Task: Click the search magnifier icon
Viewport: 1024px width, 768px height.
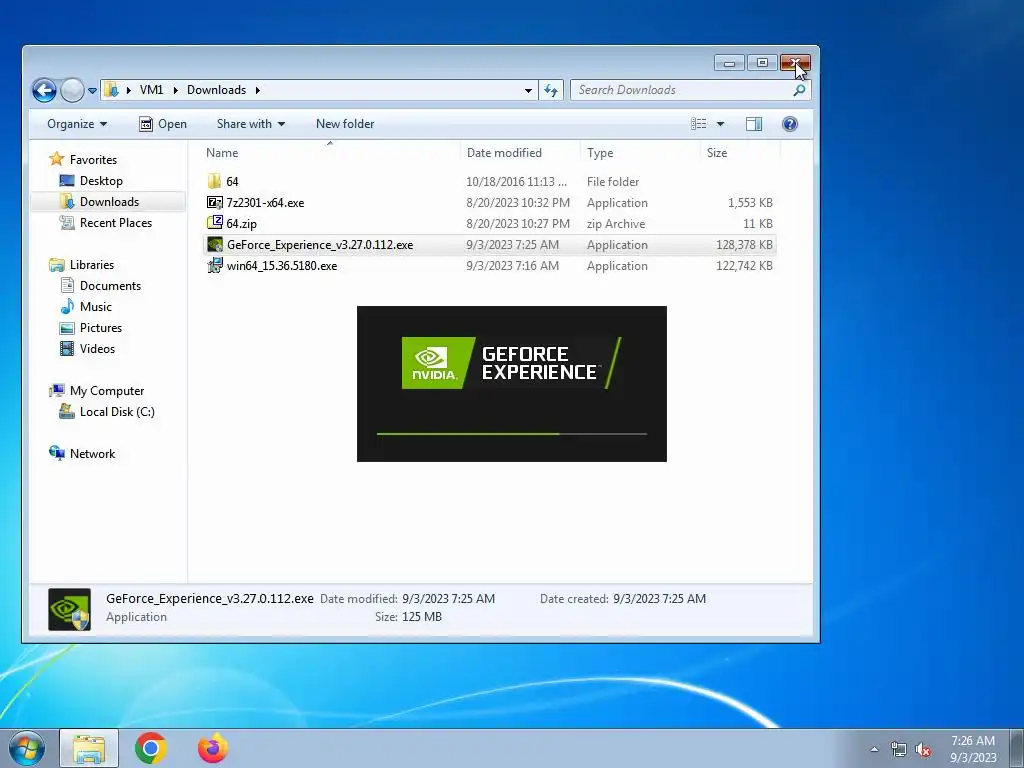Action: (x=799, y=91)
